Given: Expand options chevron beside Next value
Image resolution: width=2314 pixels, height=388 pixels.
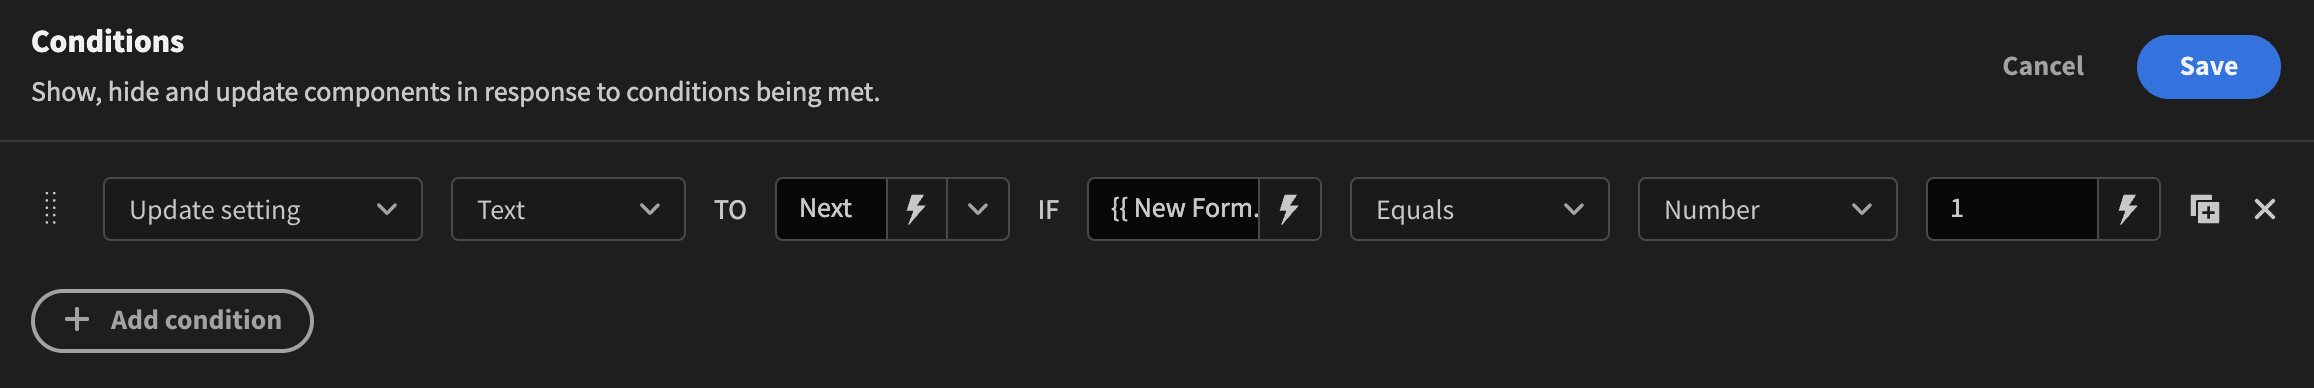Looking at the screenshot, I should [978, 209].
